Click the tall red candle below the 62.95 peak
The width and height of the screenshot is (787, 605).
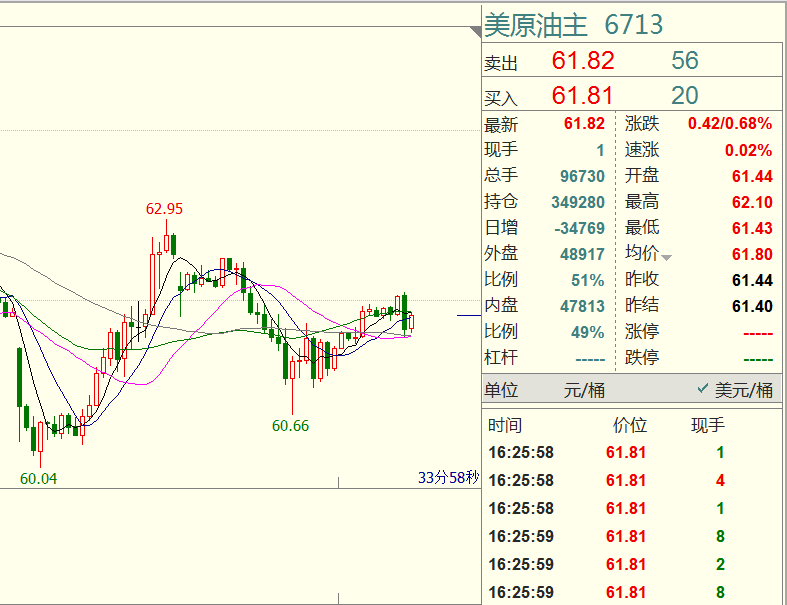[x=153, y=285]
